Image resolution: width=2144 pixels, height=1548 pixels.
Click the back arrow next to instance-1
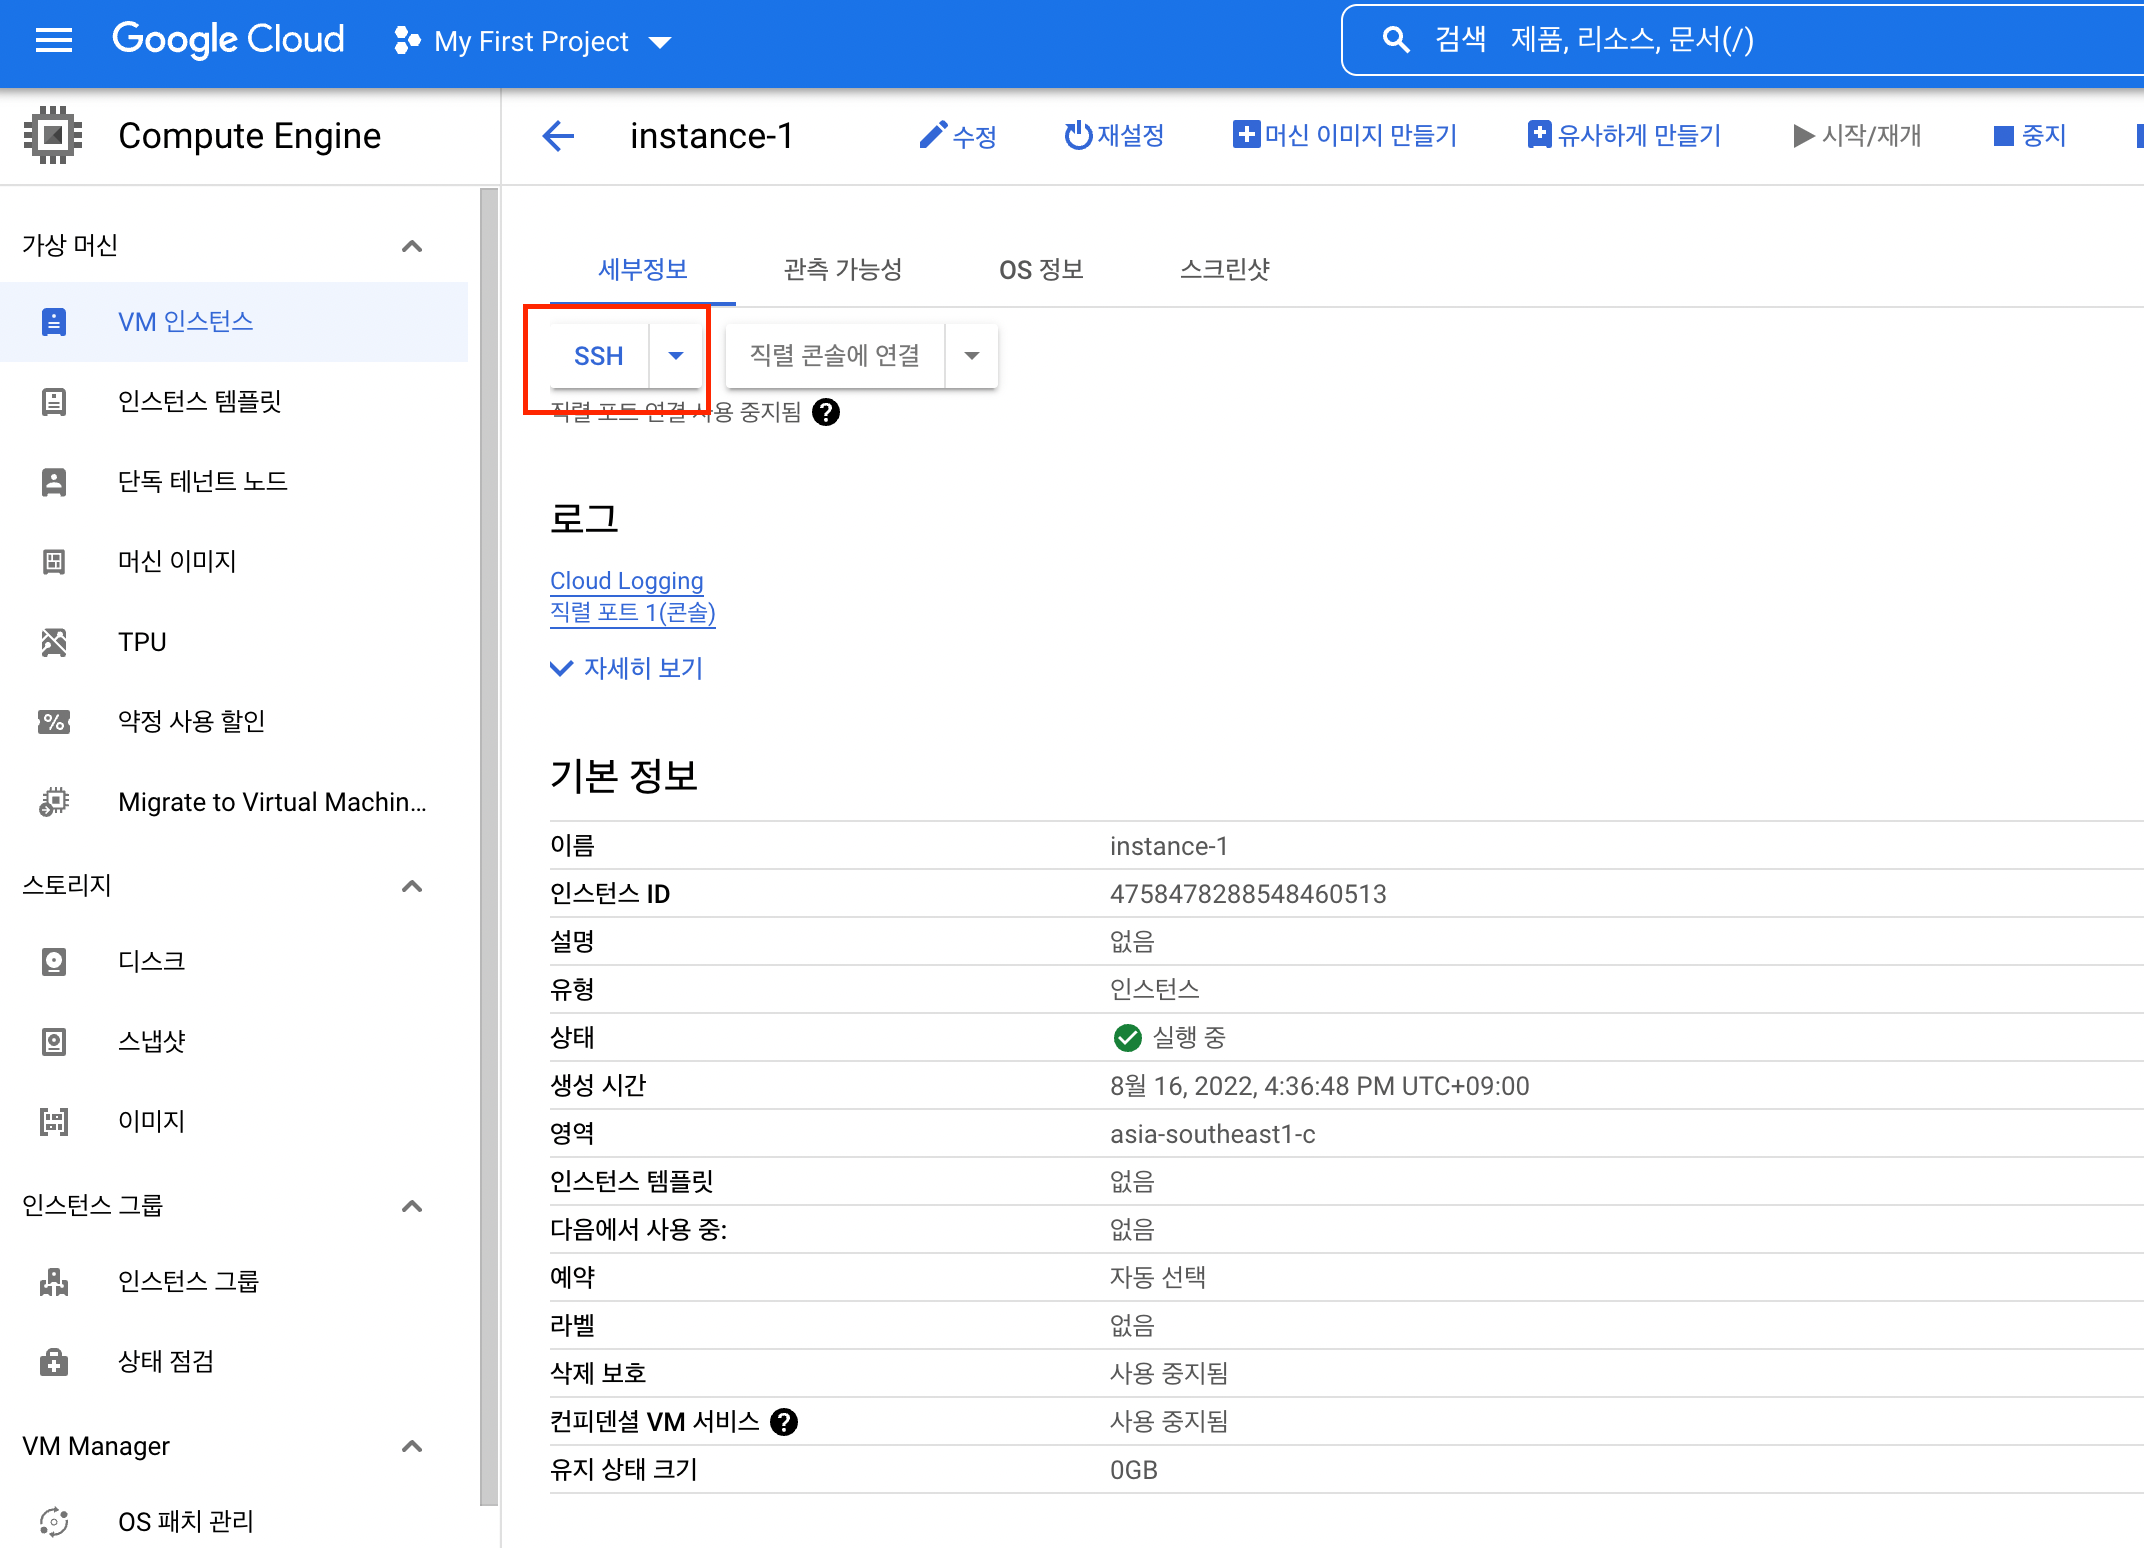point(558,136)
